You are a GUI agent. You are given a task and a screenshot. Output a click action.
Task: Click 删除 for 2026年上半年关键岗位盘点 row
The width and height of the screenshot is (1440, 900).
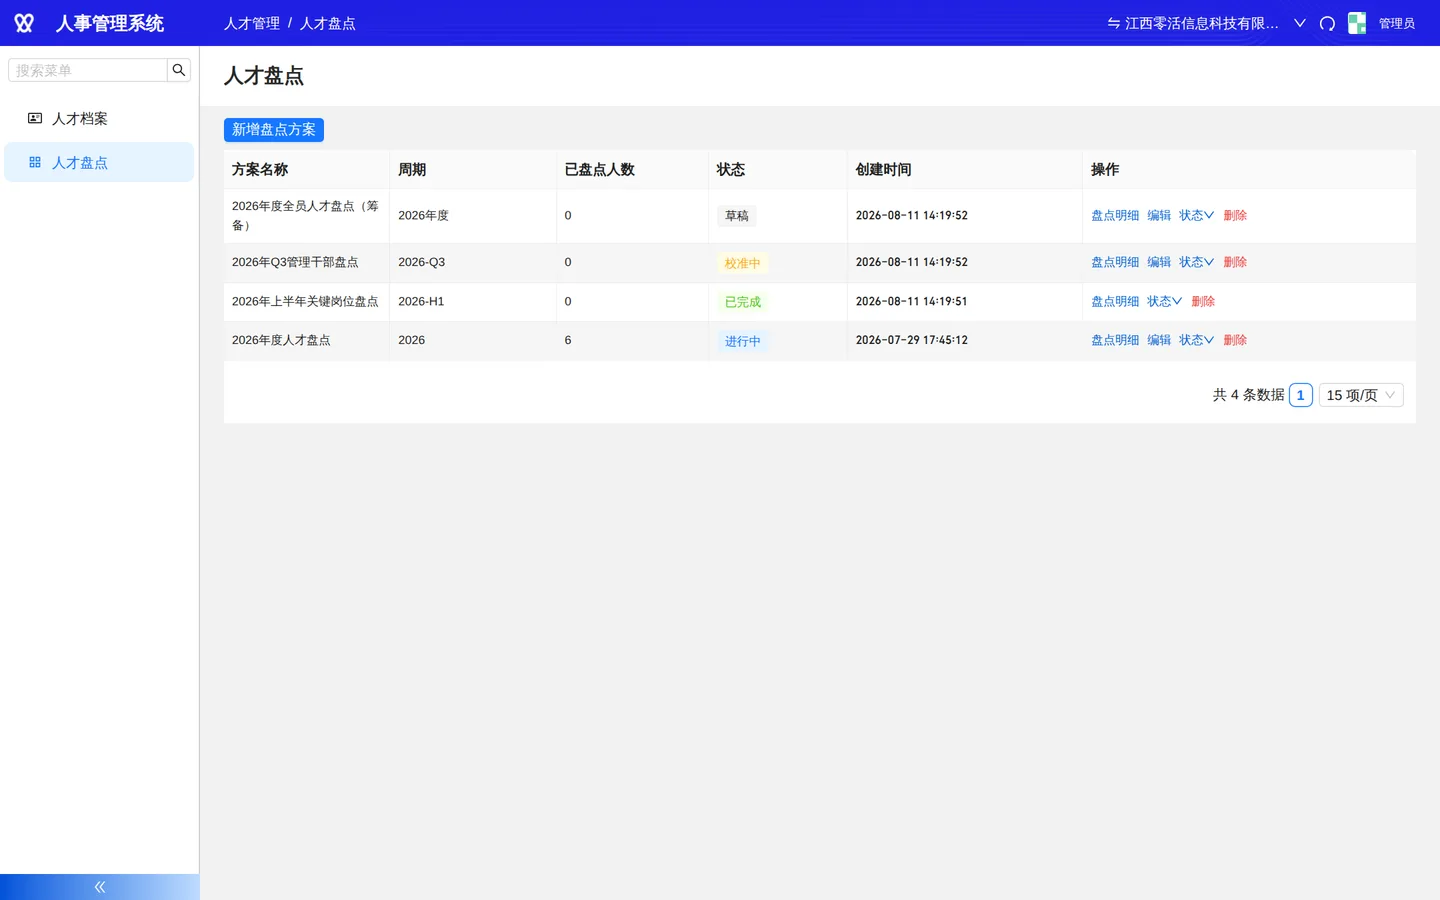point(1203,301)
